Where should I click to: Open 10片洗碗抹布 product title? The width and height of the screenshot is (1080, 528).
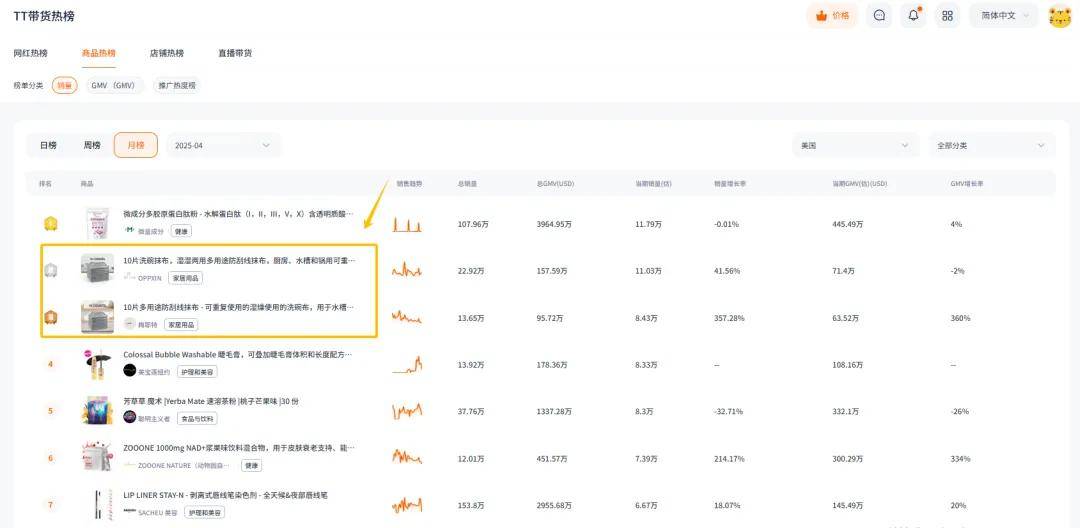(x=239, y=261)
